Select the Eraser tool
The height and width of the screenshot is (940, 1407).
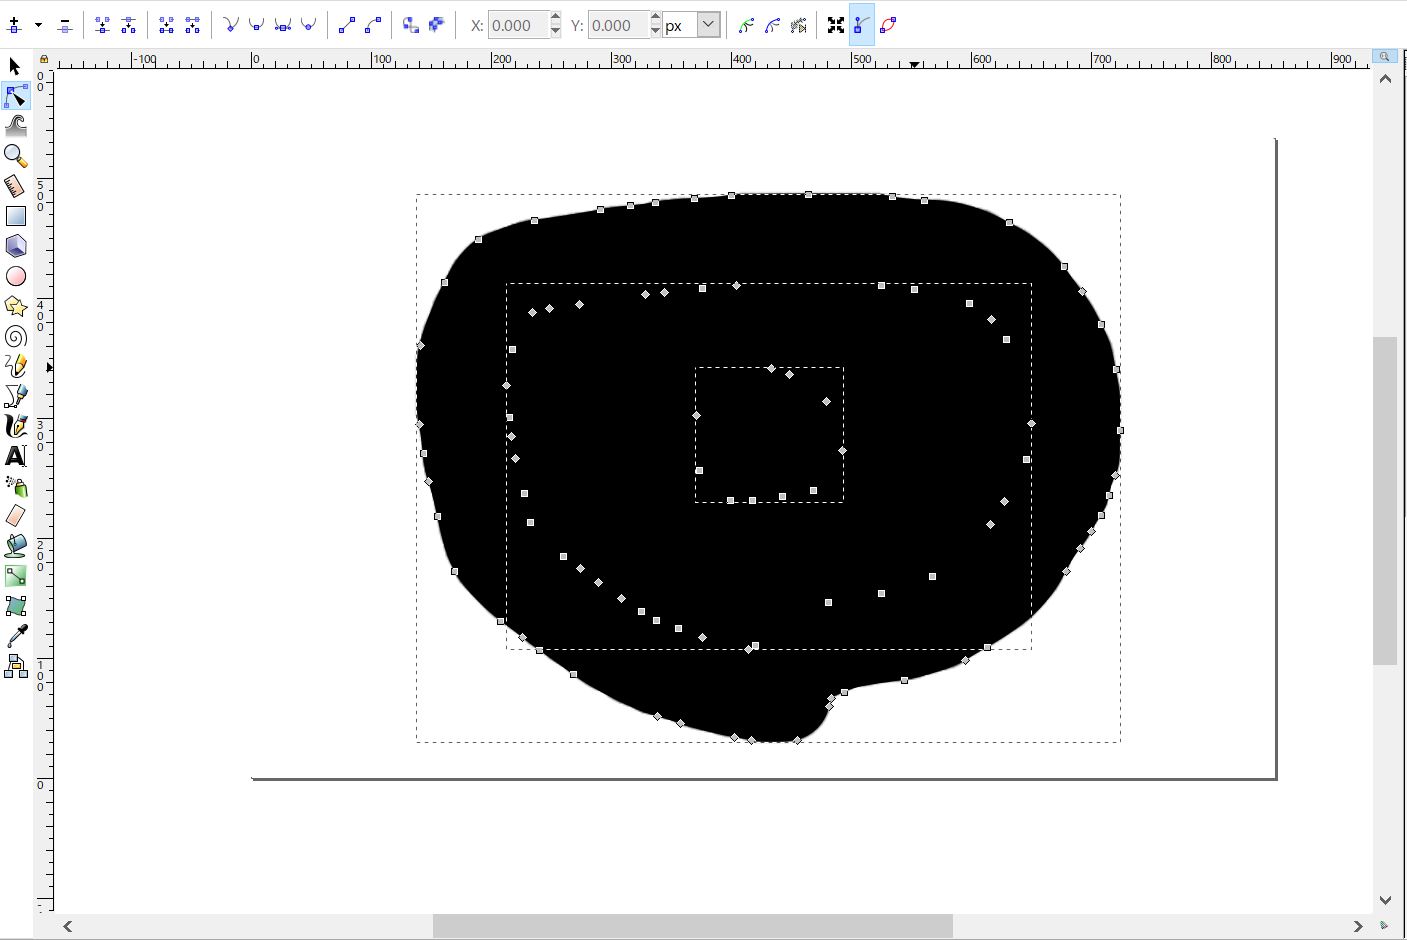(x=15, y=516)
